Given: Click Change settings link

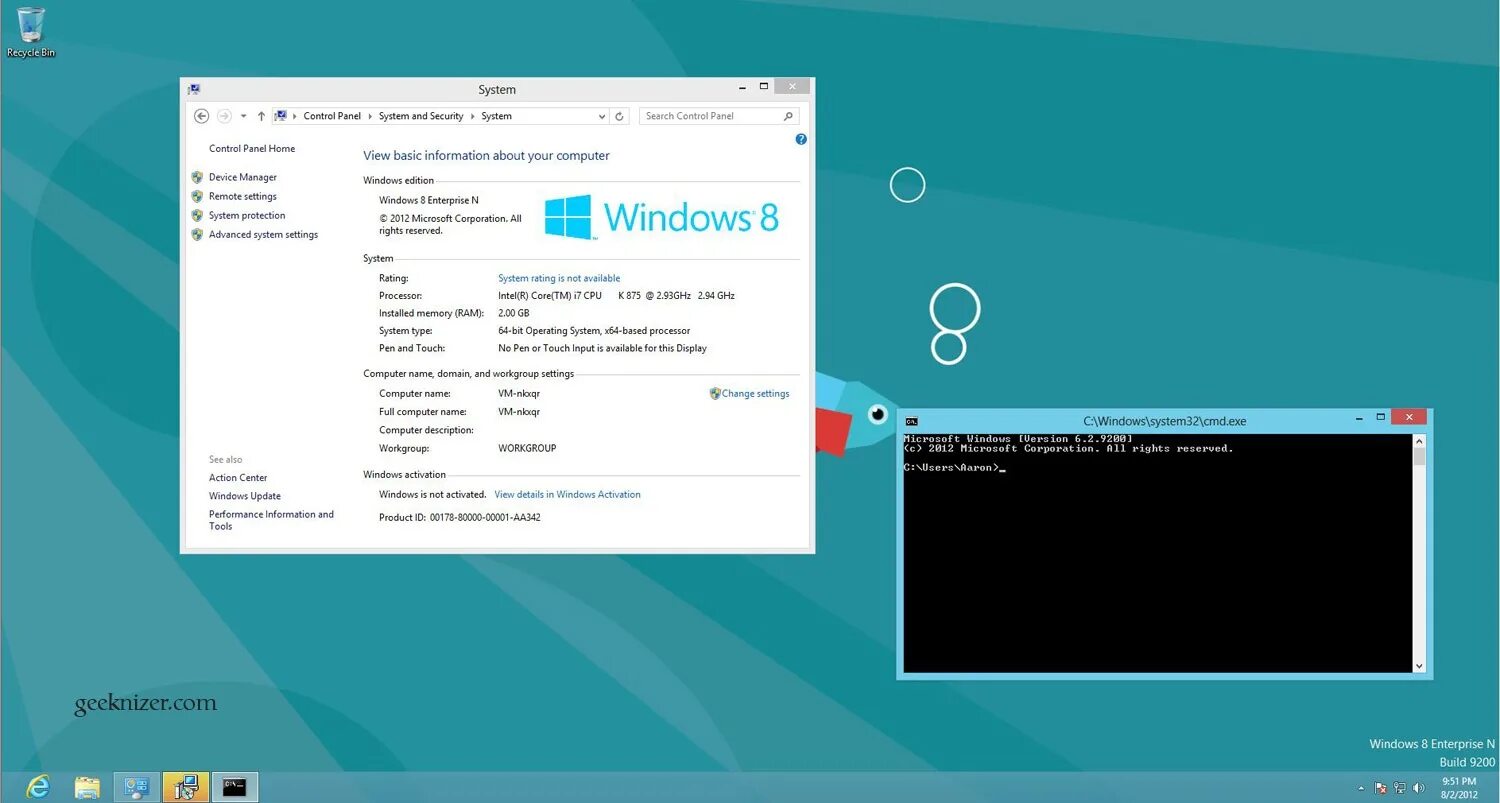Looking at the screenshot, I should coord(755,393).
